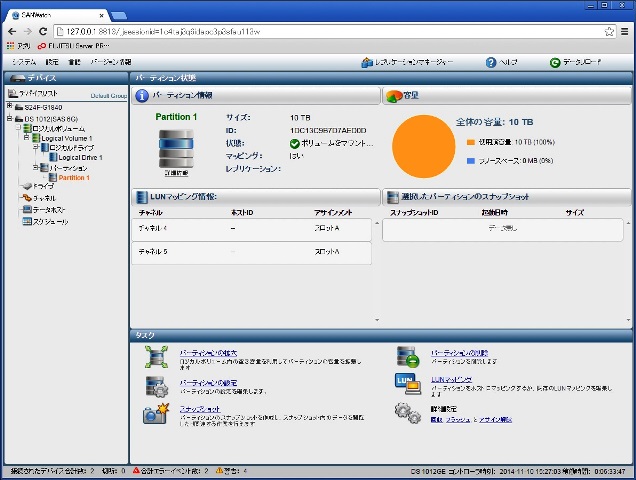
Task: Click the delete partition task icon
Action: [407, 357]
